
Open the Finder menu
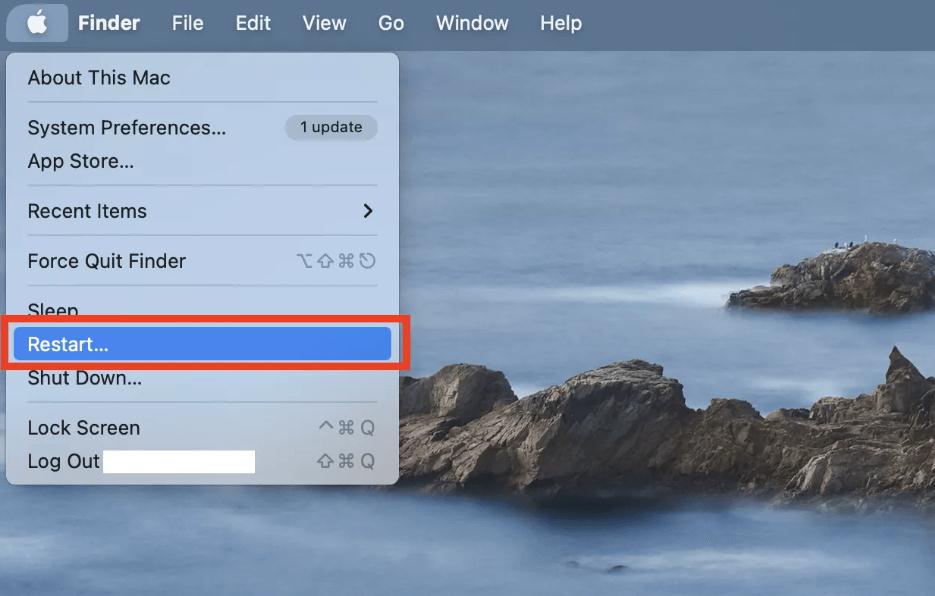[109, 23]
